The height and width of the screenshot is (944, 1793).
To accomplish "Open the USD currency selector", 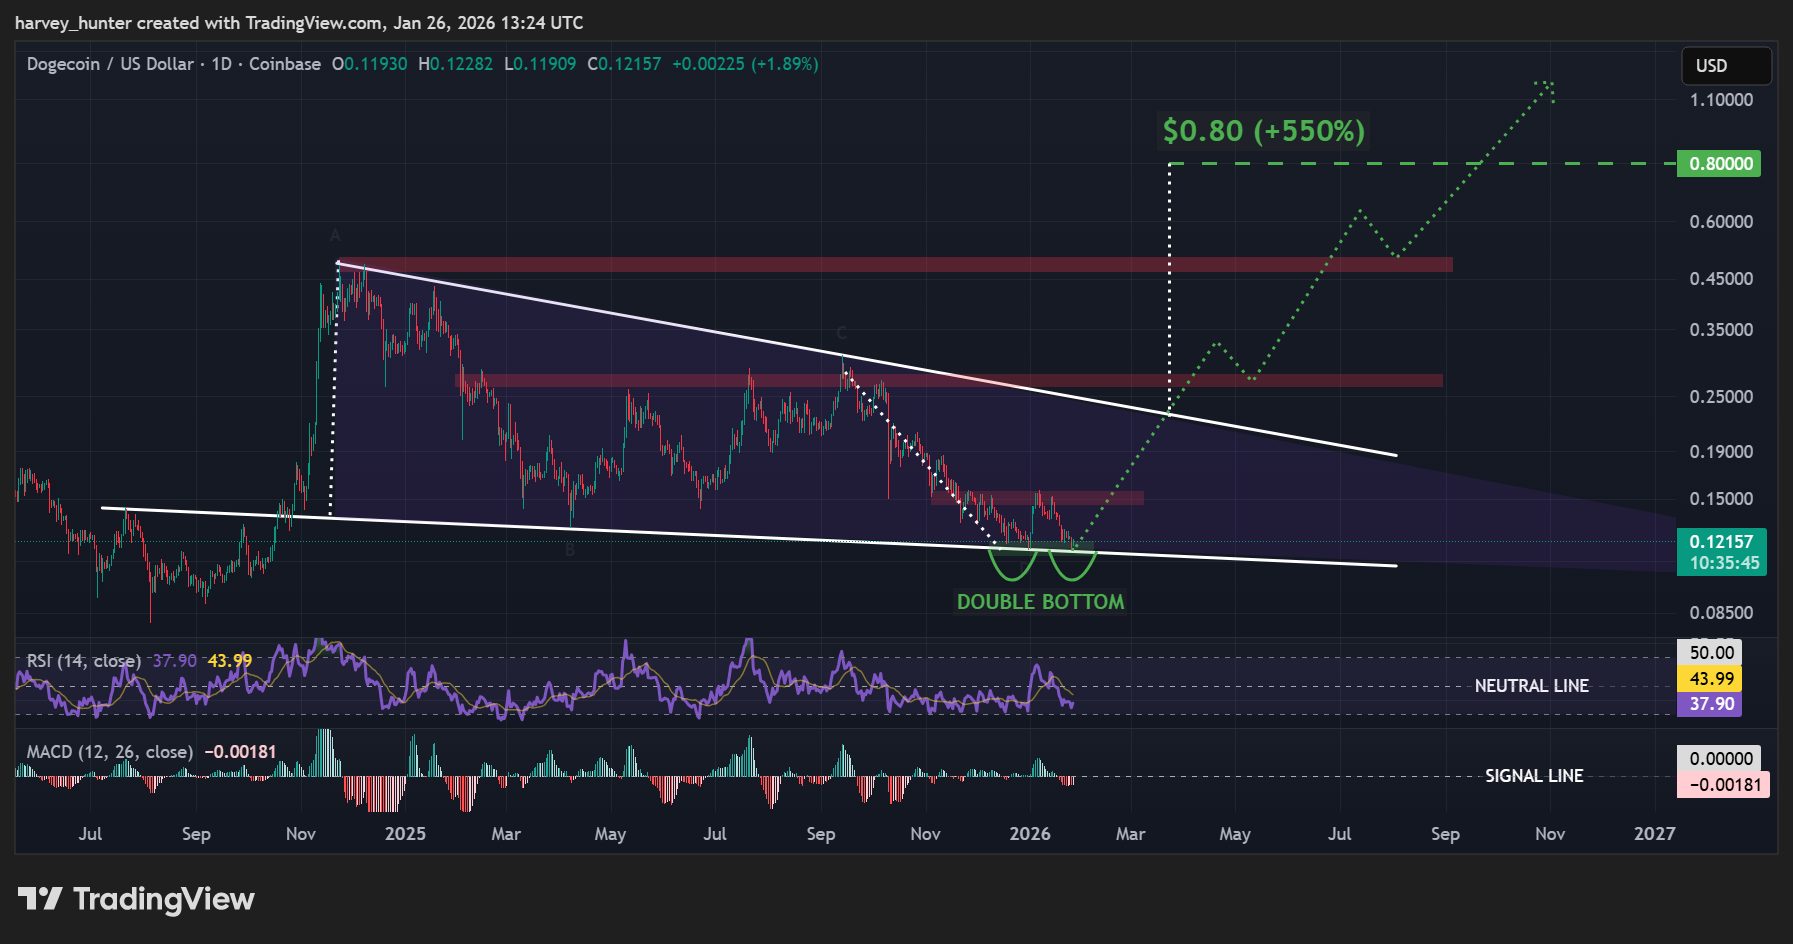I will 1714,65.
